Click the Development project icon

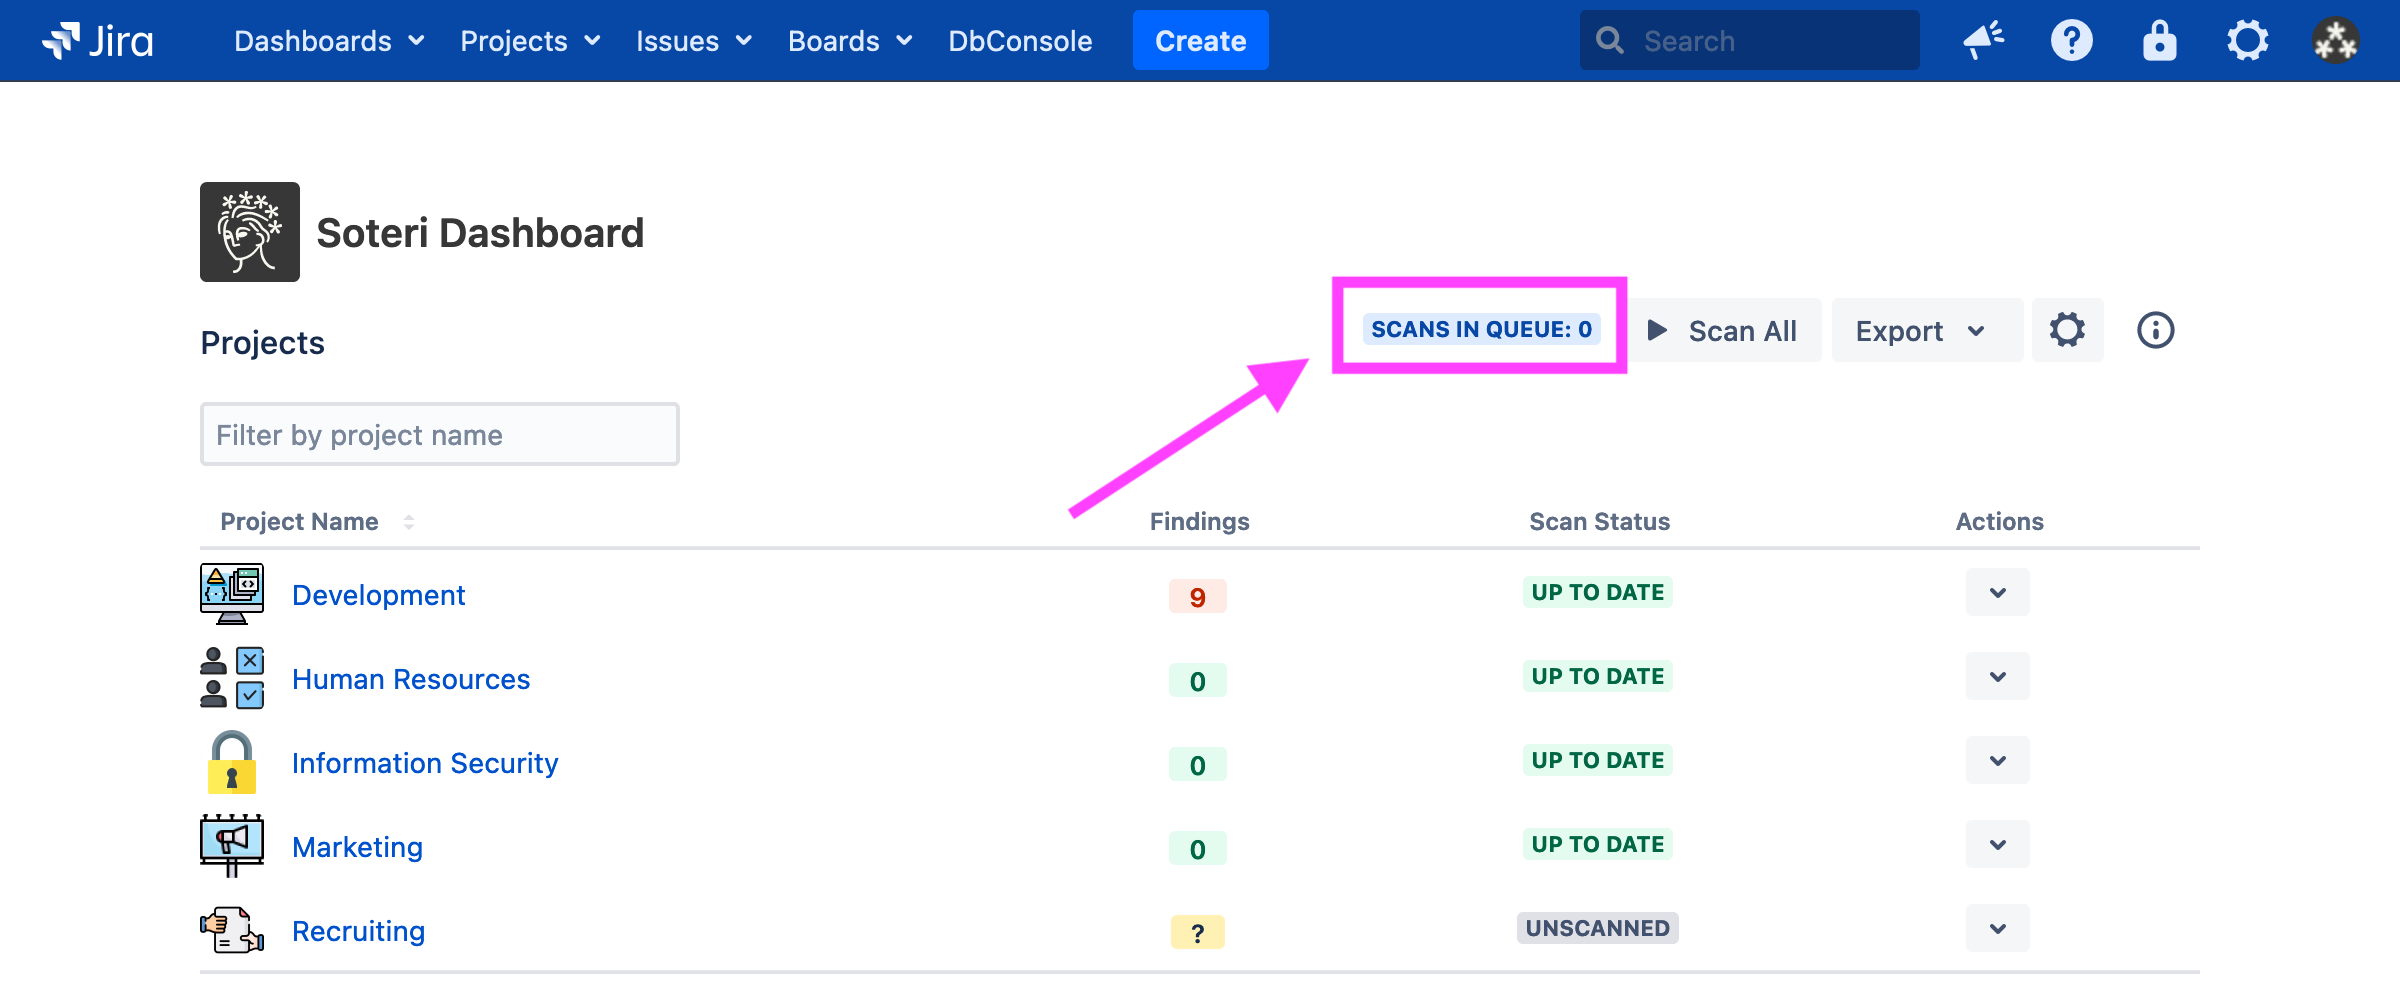click(232, 594)
